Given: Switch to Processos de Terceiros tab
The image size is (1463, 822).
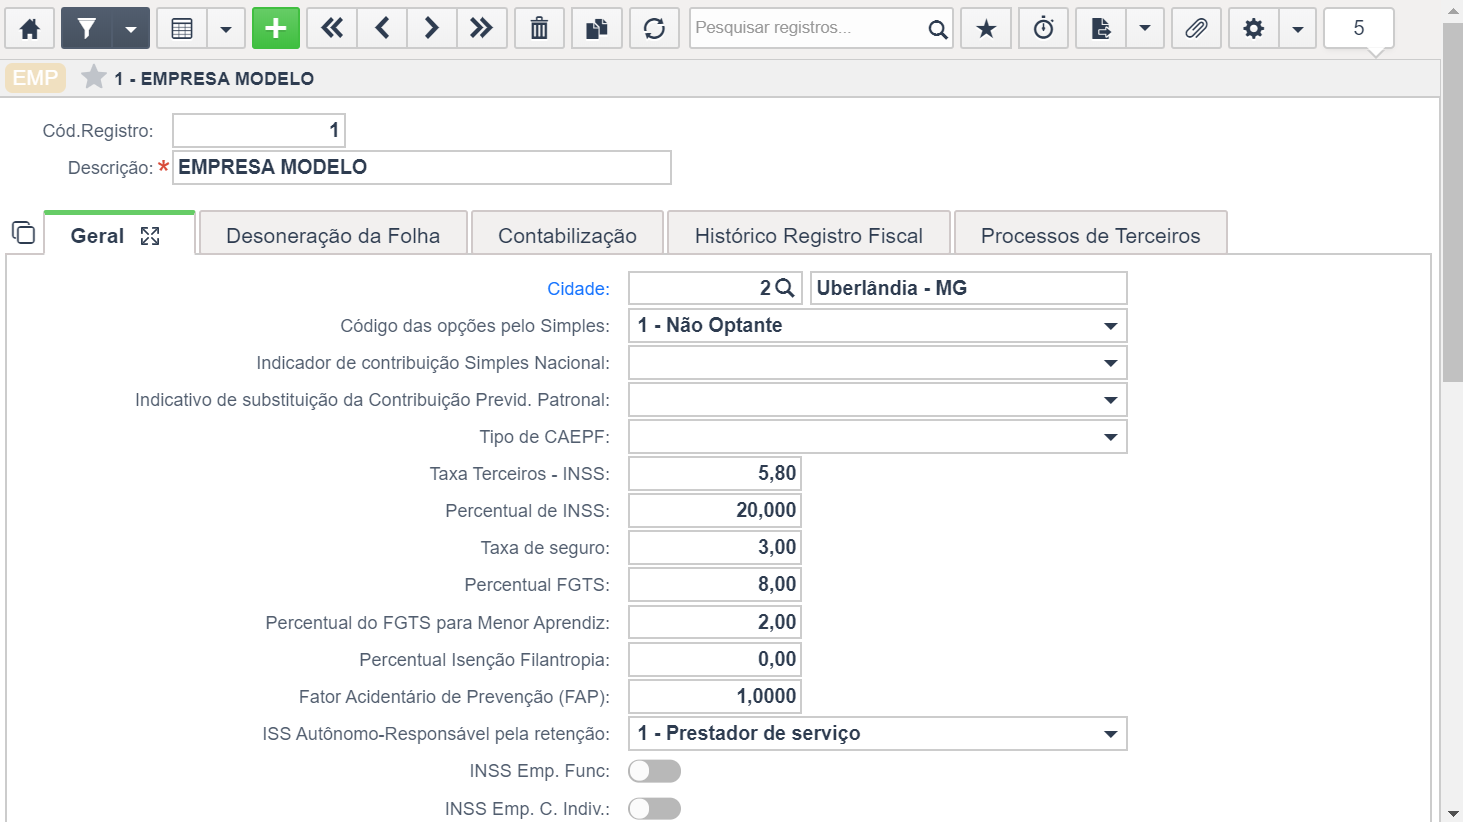Looking at the screenshot, I should [x=1091, y=235].
